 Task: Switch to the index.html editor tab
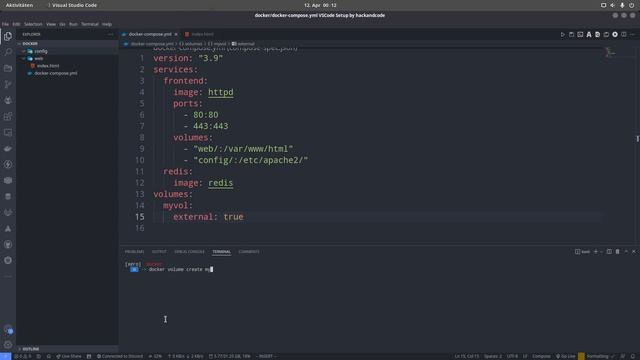(x=200, y=34)
